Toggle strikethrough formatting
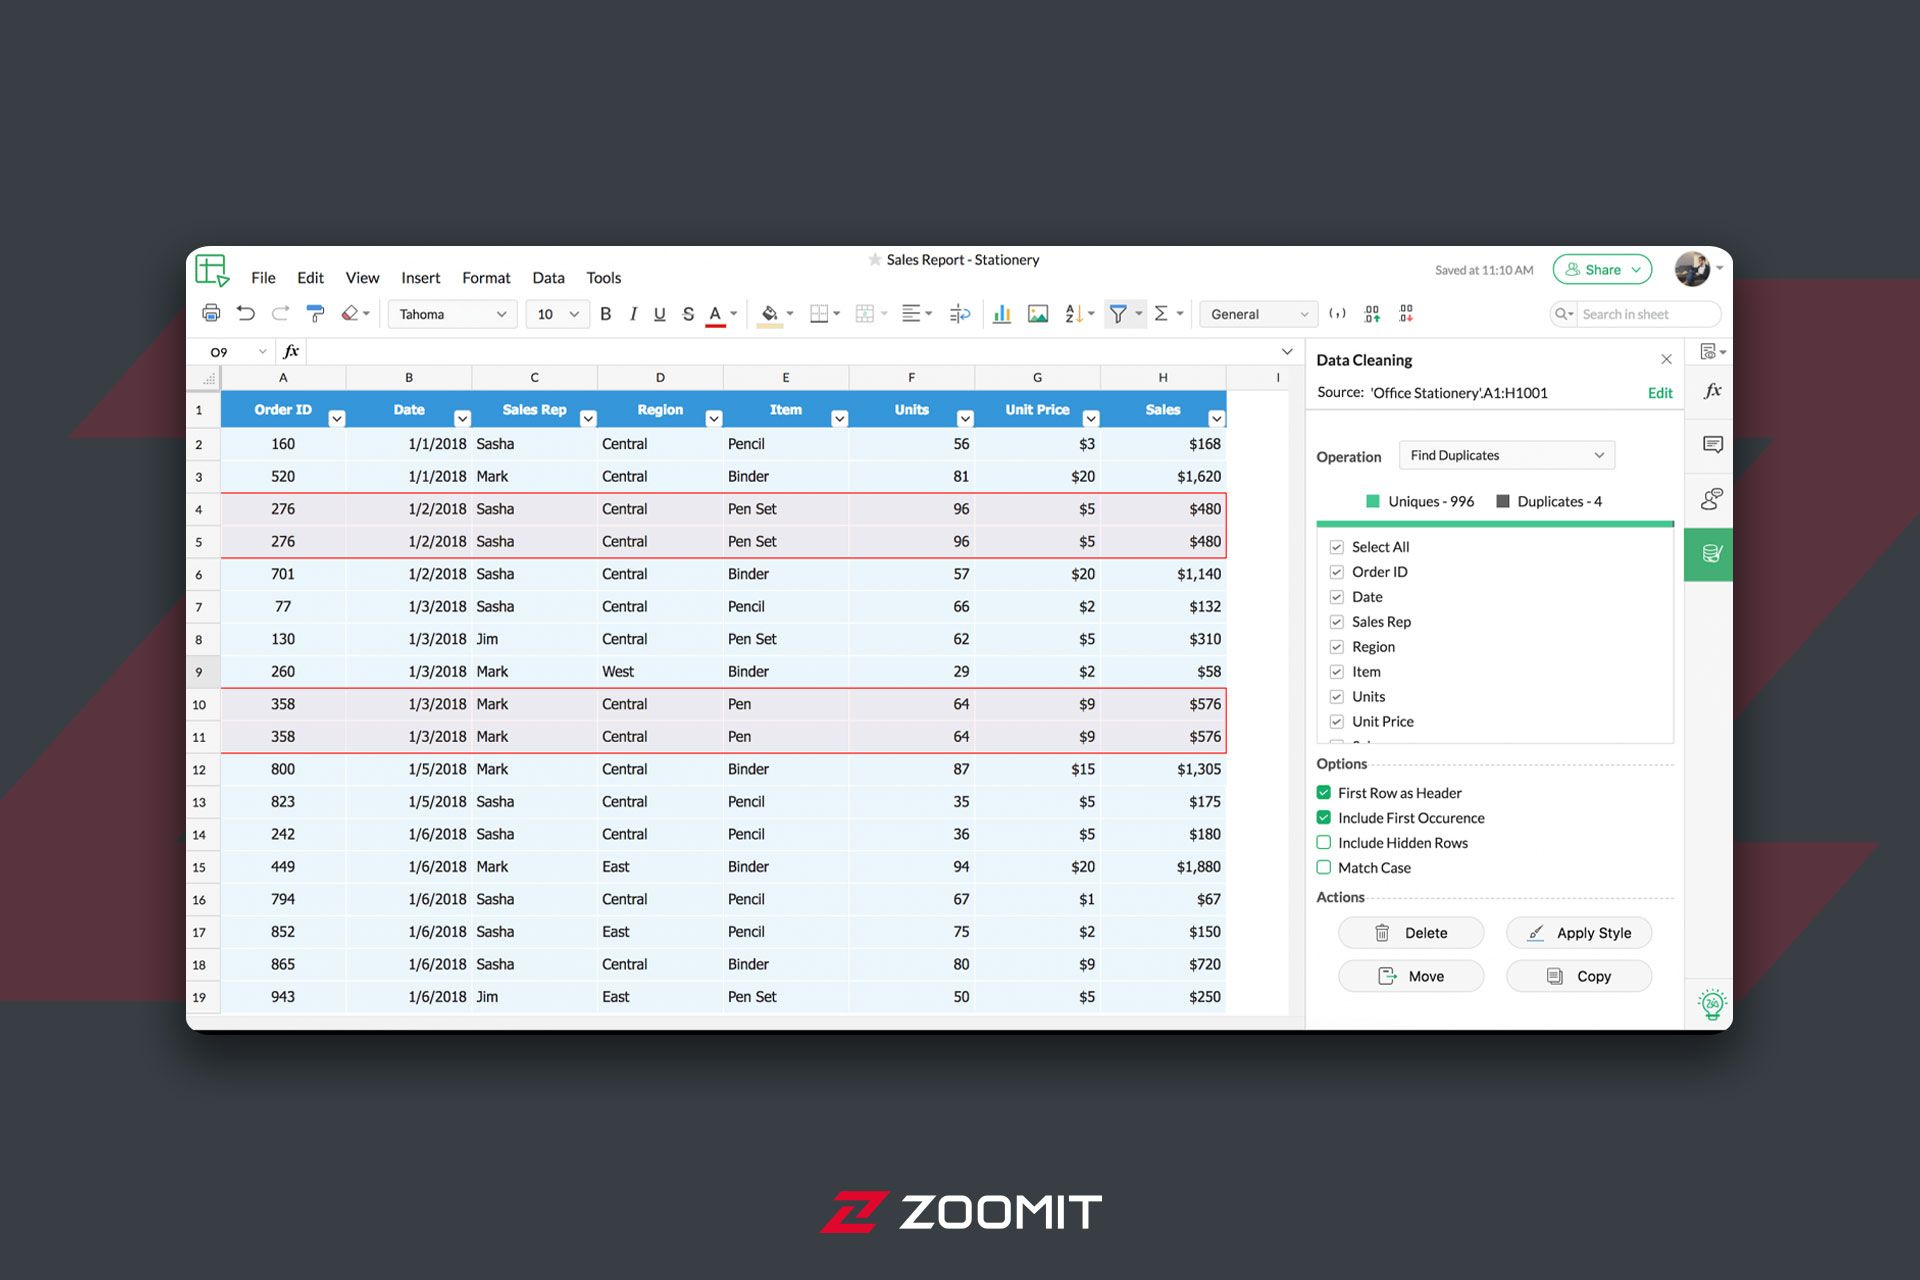Image resolution: width=1920 pixels, height=1280 pixels. click(x=688, y=314)
